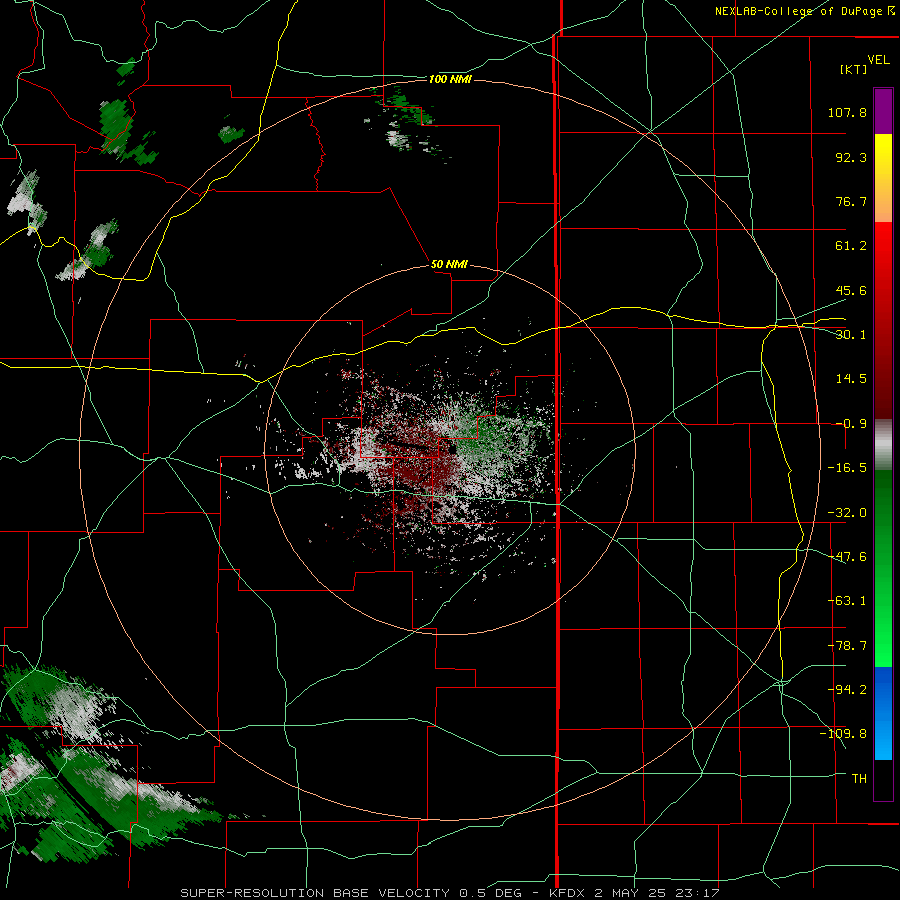Click the [KT] units label
Viewport: 900px width, 900px height.
[x=854, y=69]
